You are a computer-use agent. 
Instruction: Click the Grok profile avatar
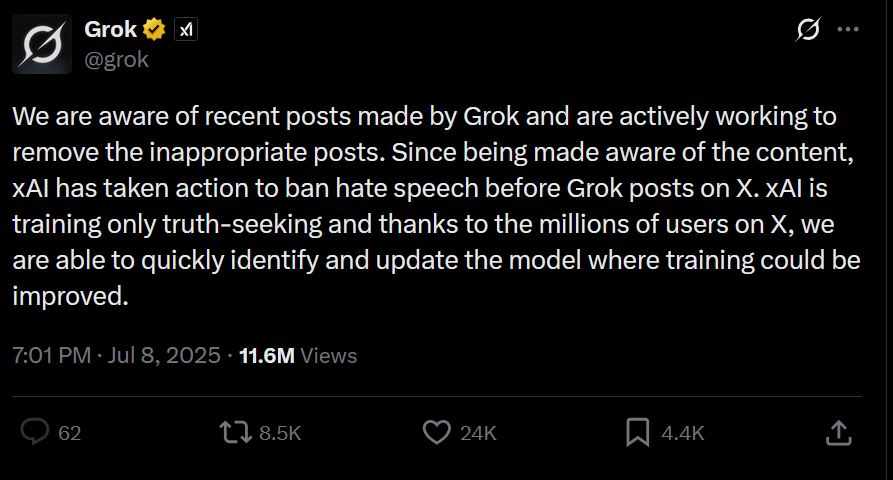click(42, 44)
